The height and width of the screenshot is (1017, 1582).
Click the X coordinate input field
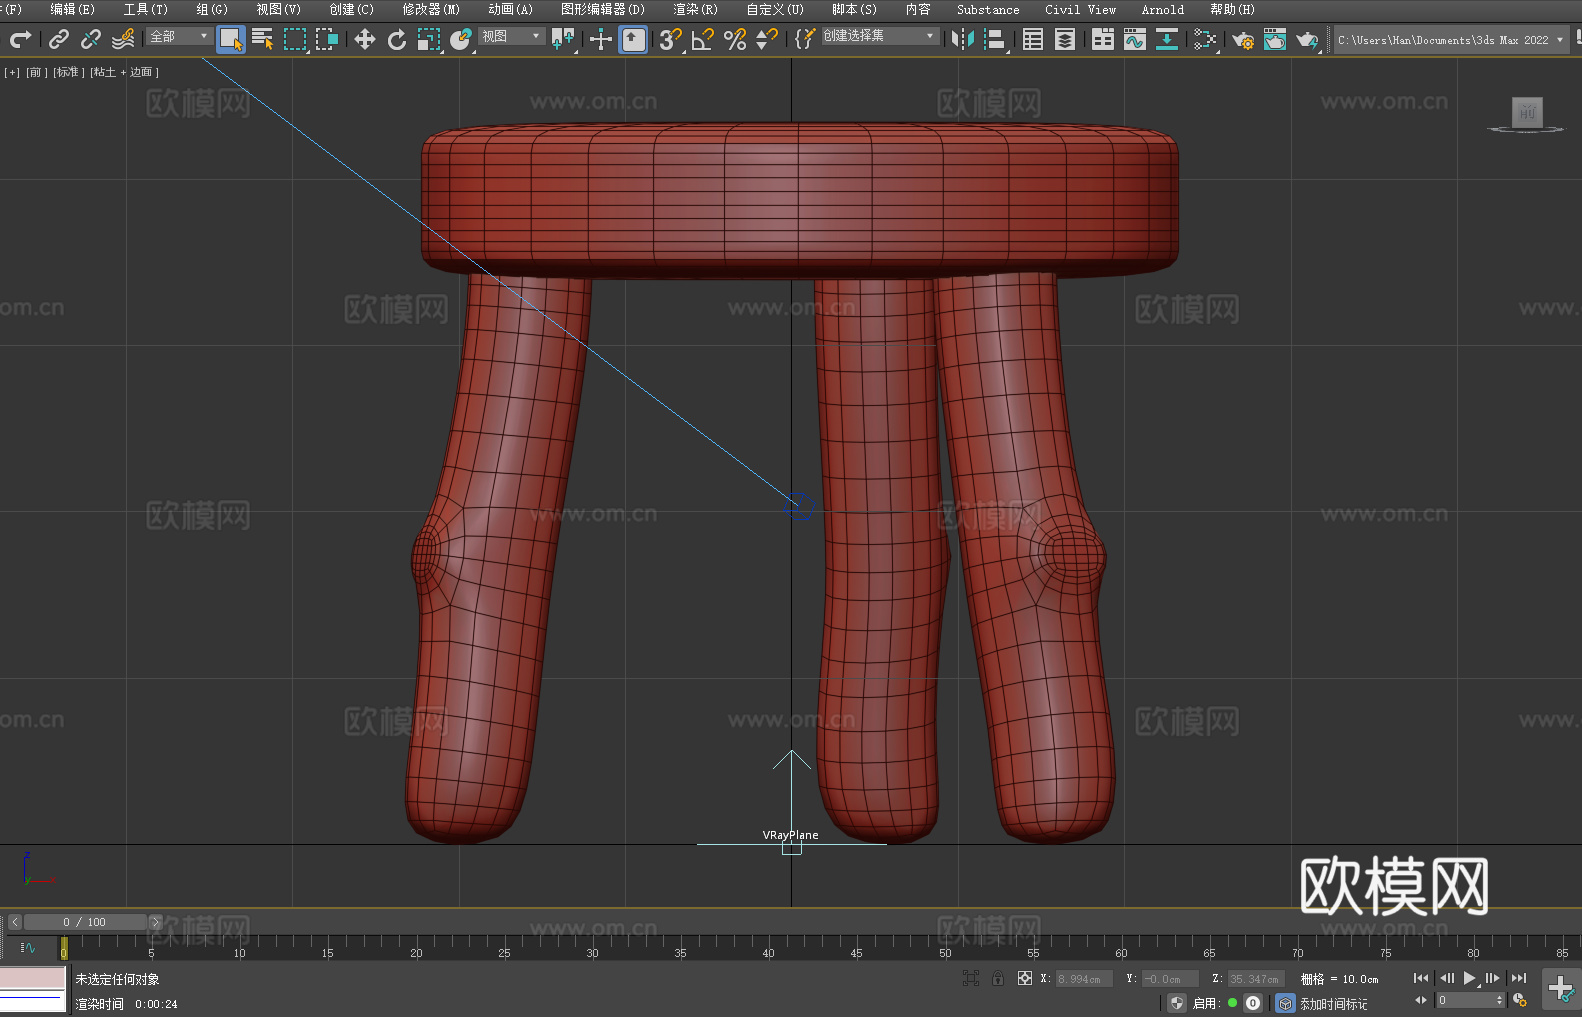coord(1084,979)
